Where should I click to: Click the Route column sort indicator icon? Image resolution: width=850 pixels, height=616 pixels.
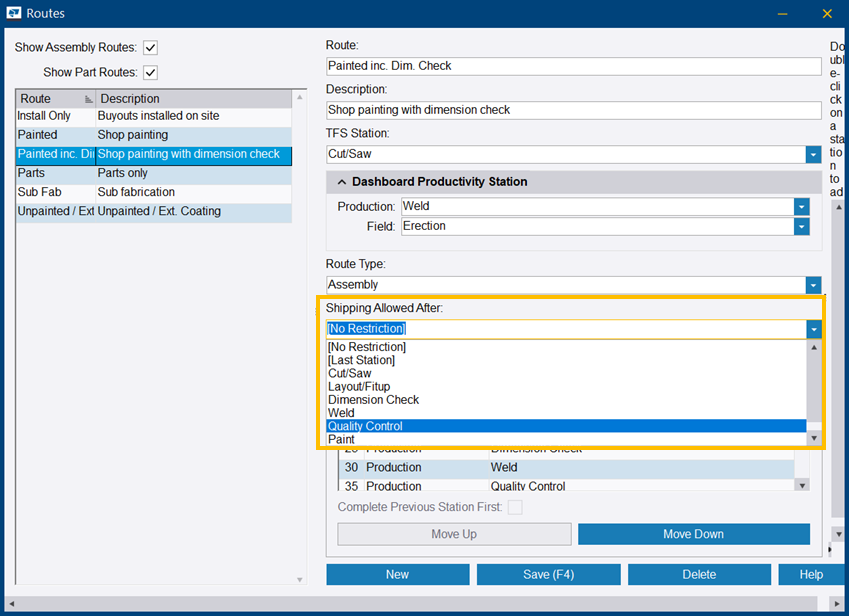coord(88,99)
